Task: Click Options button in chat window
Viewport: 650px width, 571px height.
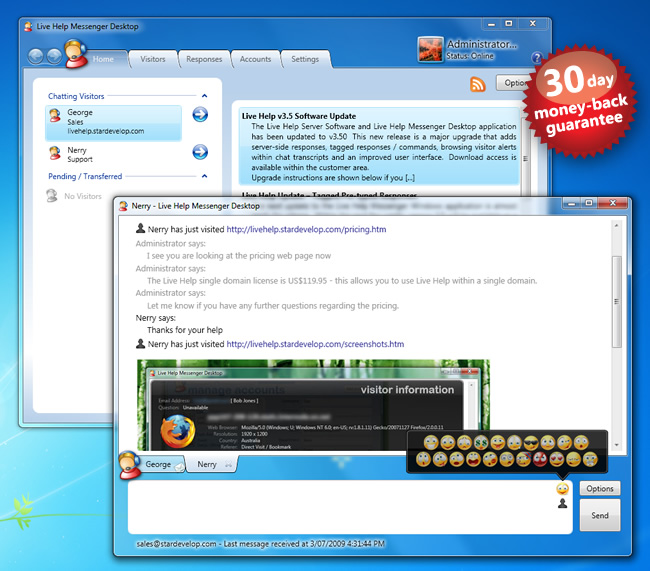Action: 600,488
